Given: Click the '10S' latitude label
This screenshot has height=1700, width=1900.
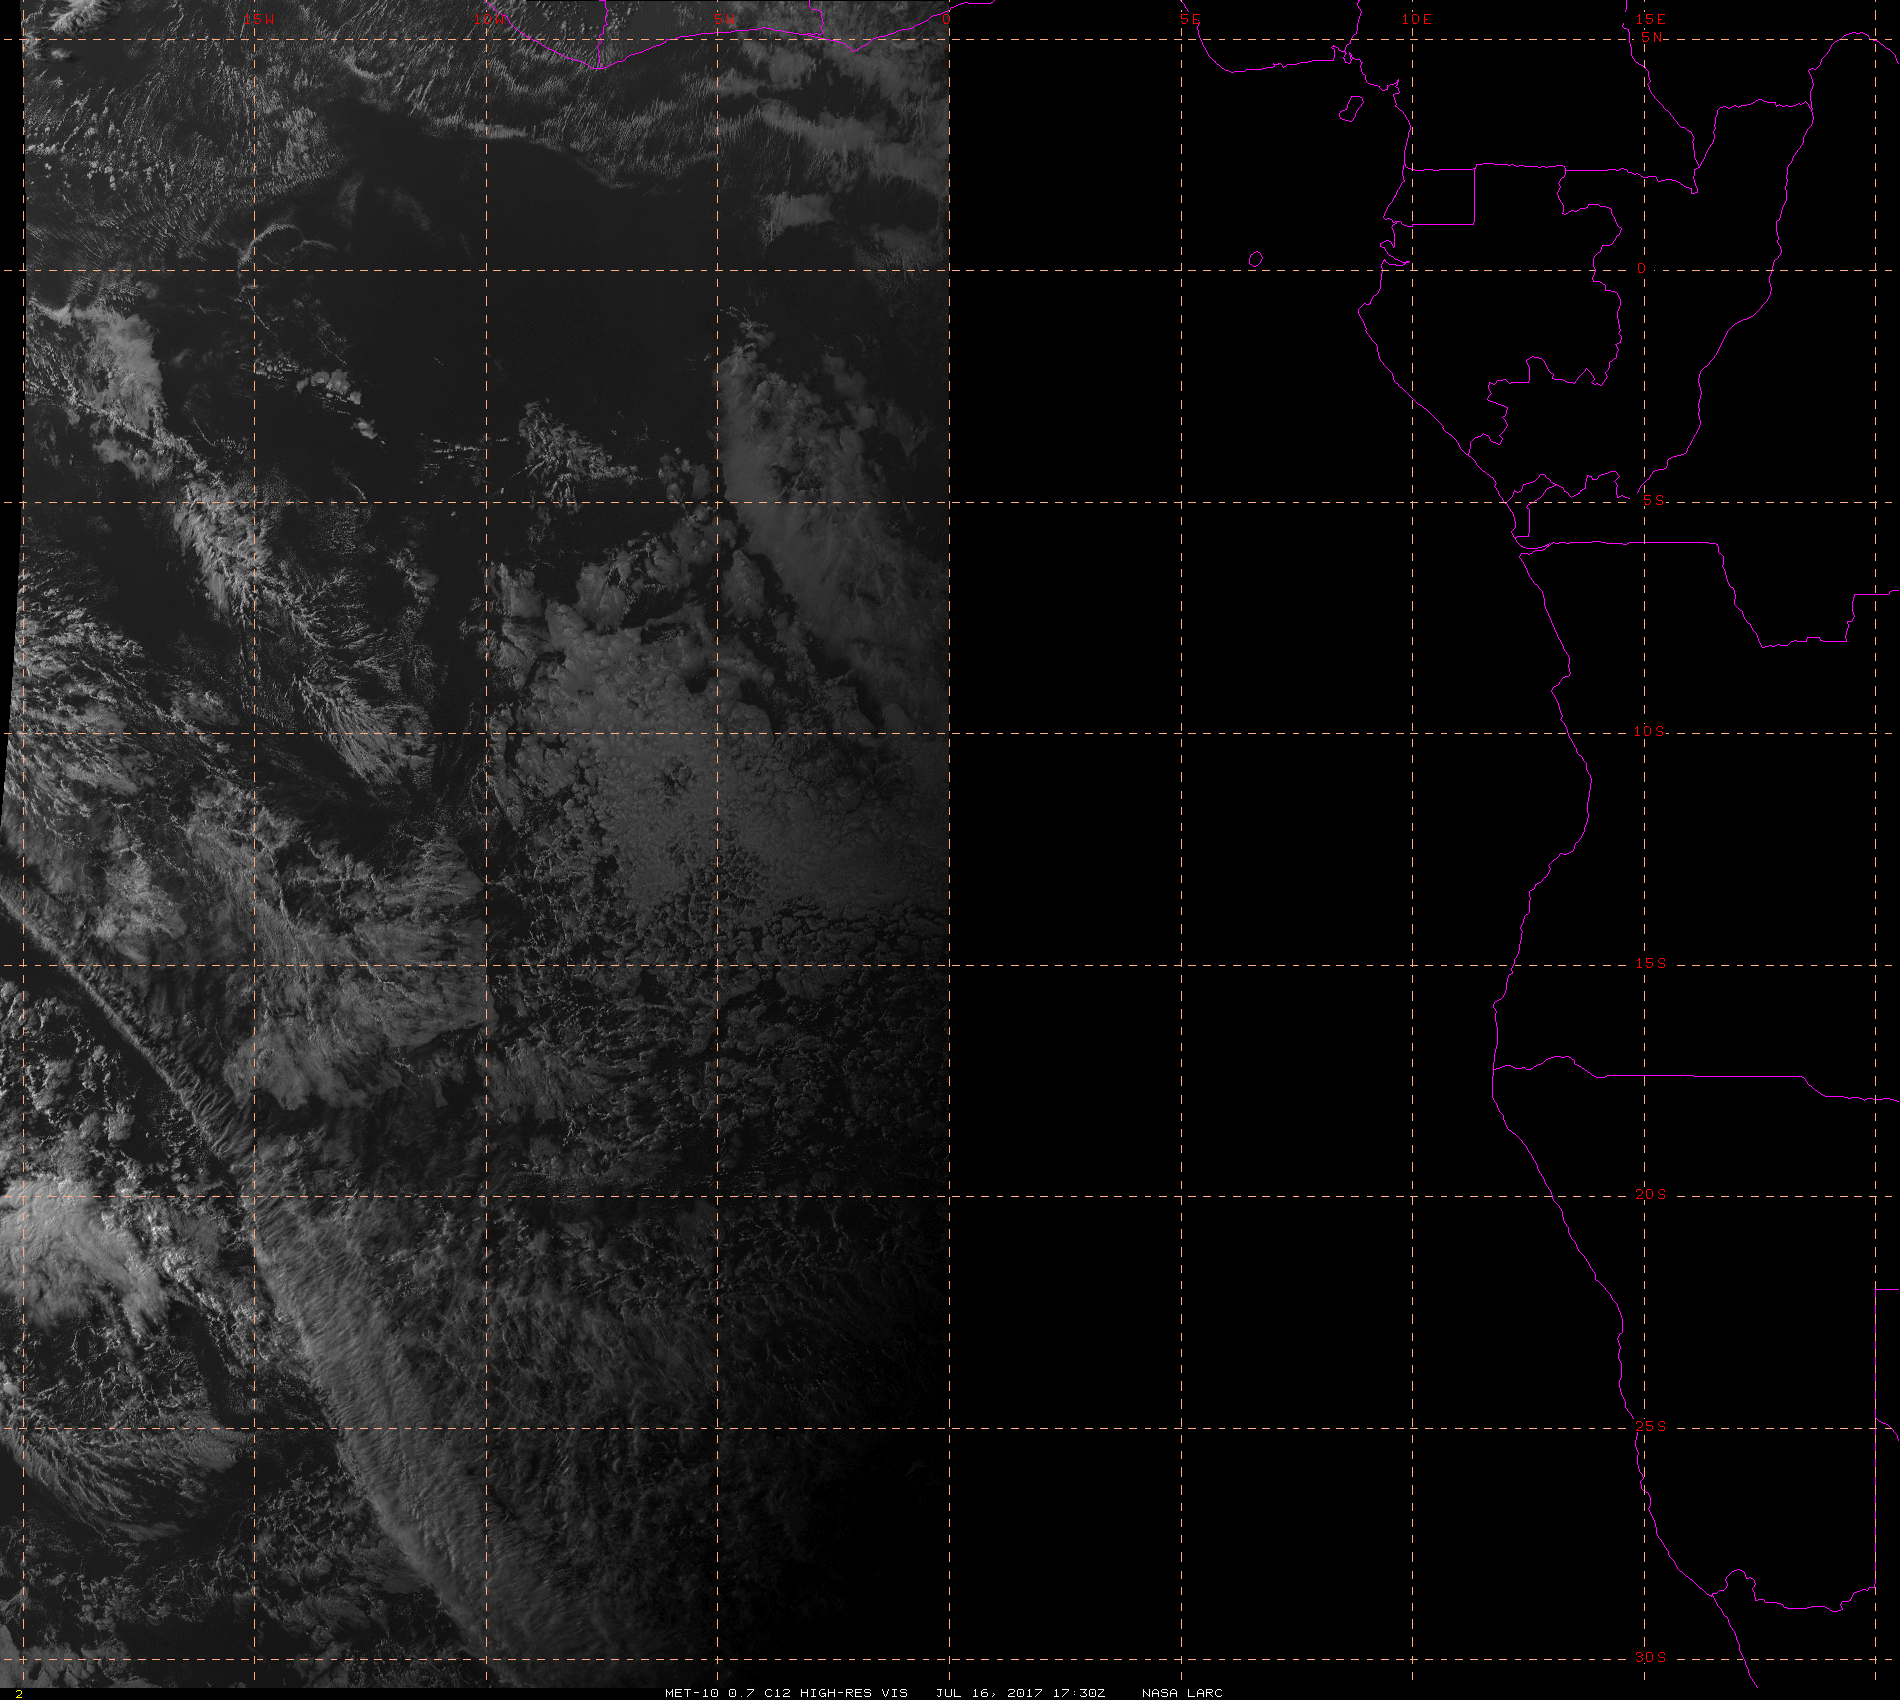Looking at the screenshot, I should (1650, 731).
